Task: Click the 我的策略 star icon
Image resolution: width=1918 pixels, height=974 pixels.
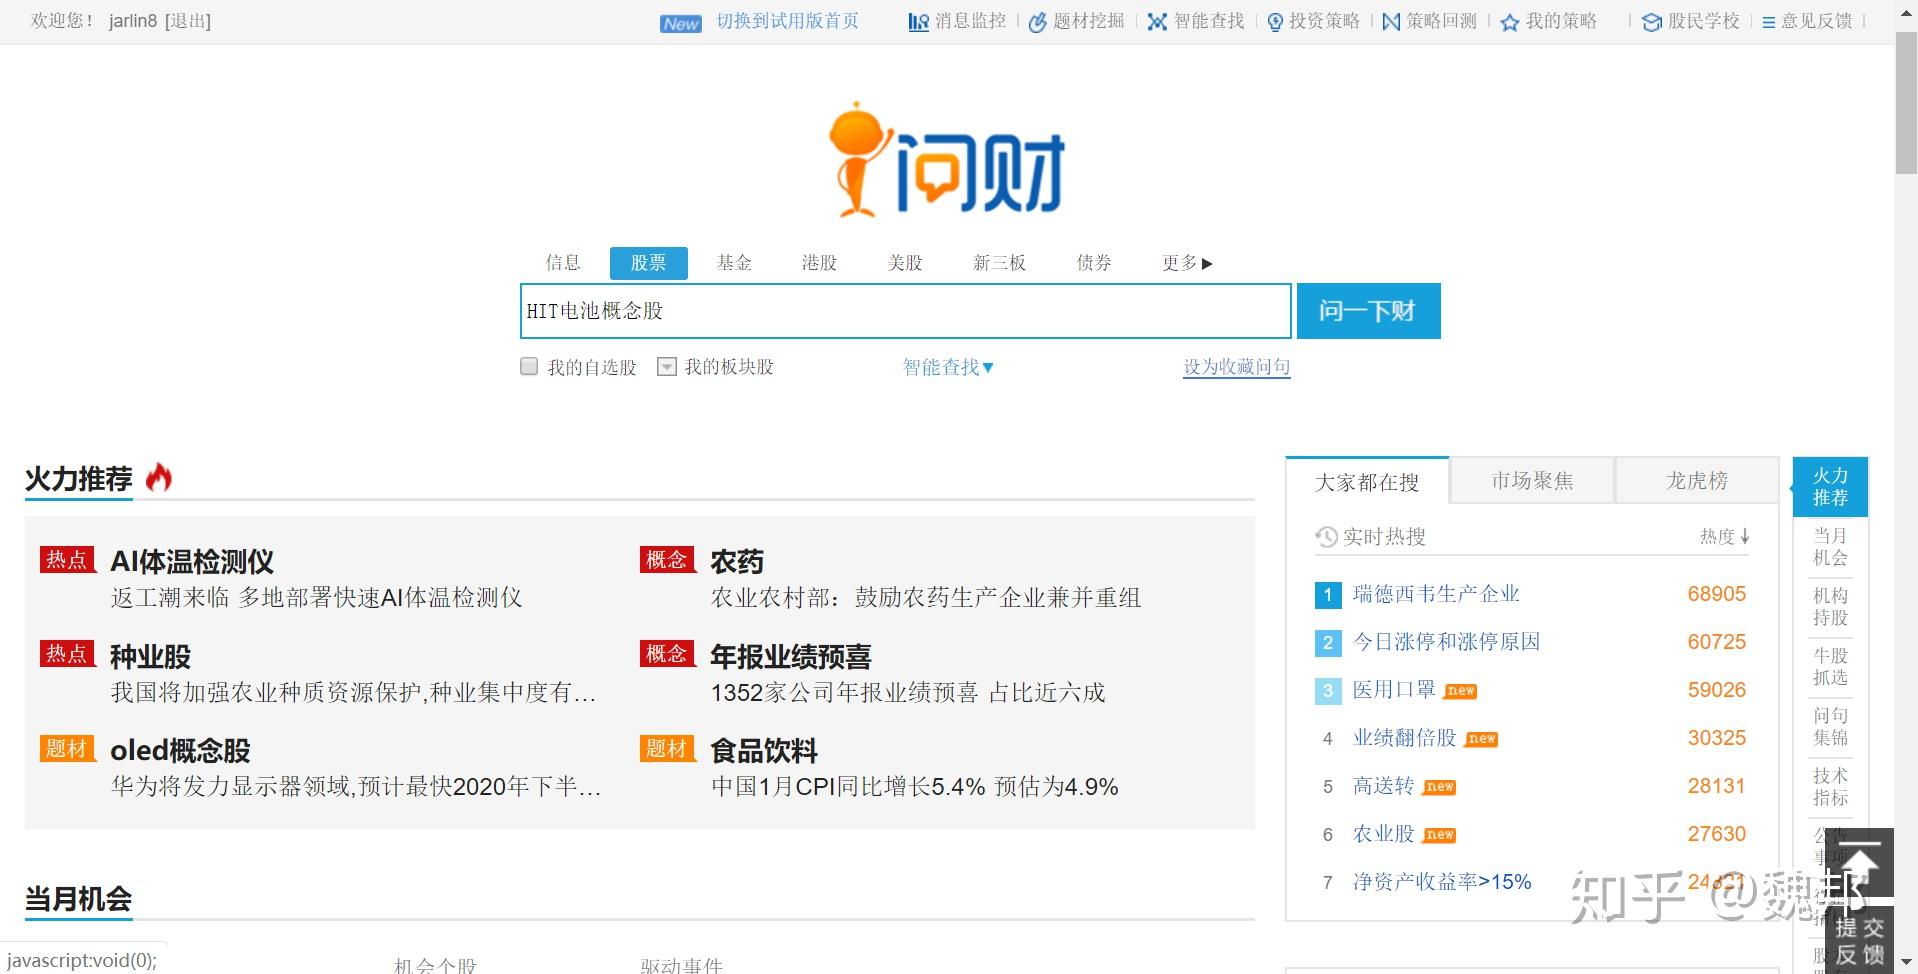Action: coord(1510,22)
